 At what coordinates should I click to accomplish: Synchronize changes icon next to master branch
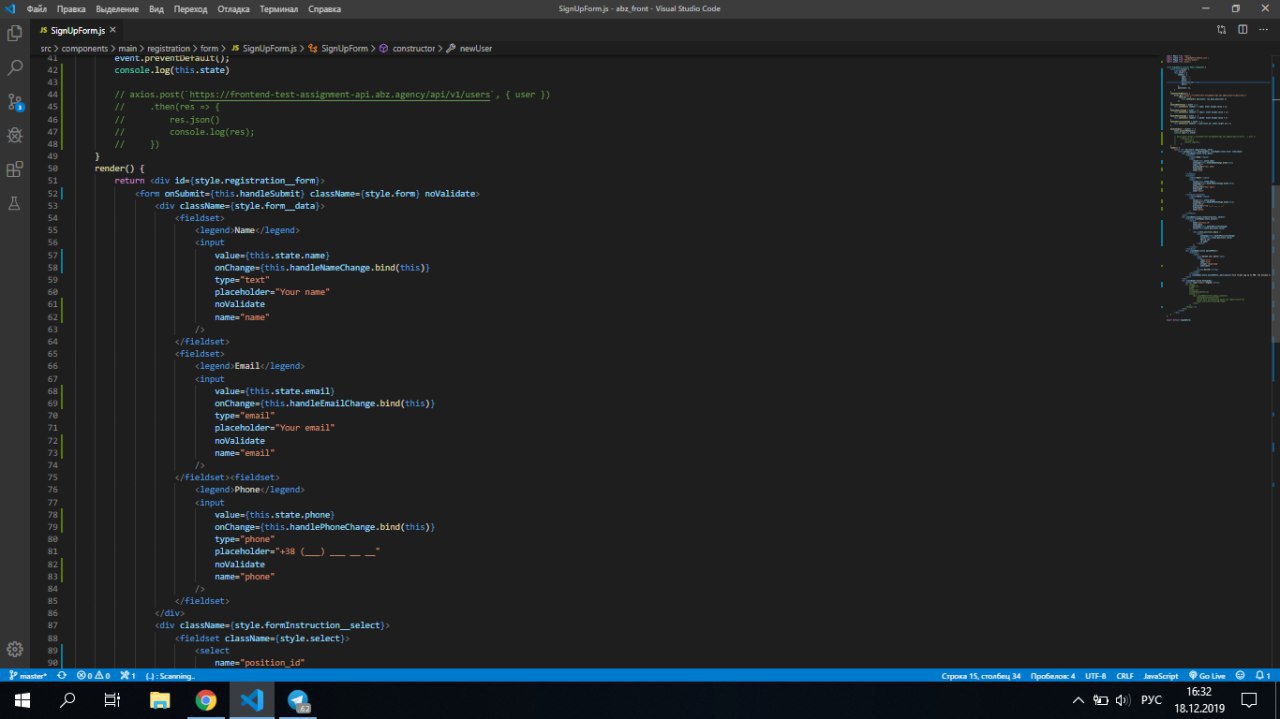pyautogui.click(x=61, y=676)
